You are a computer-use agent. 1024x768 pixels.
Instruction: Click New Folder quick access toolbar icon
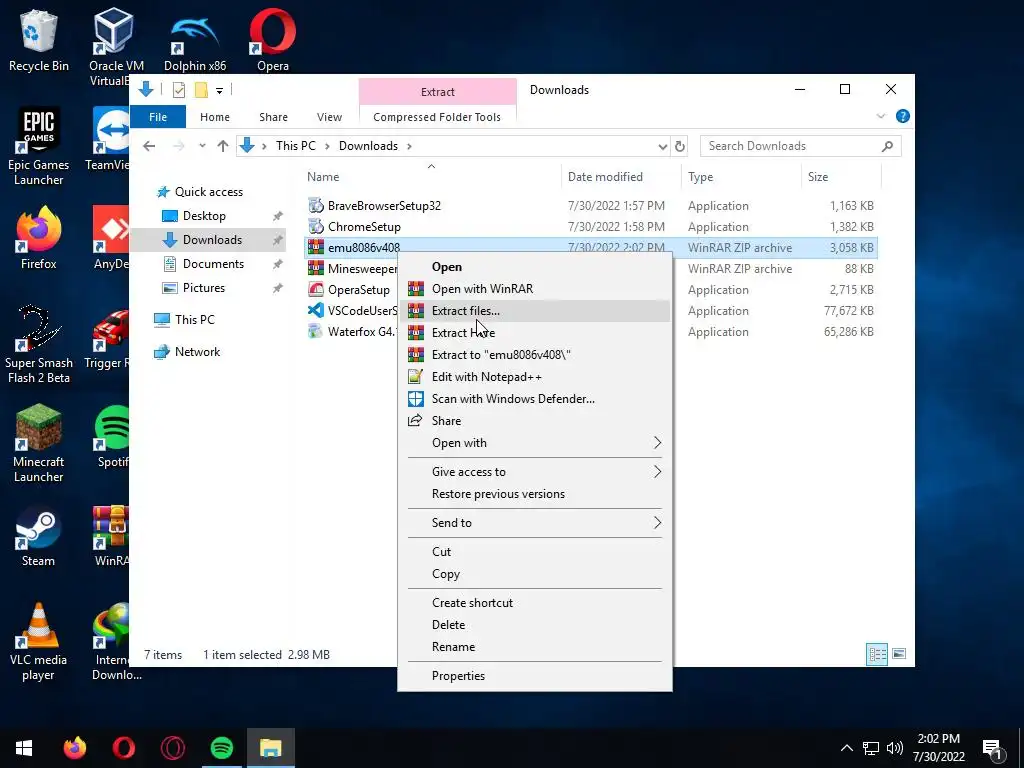pos(201,90)
